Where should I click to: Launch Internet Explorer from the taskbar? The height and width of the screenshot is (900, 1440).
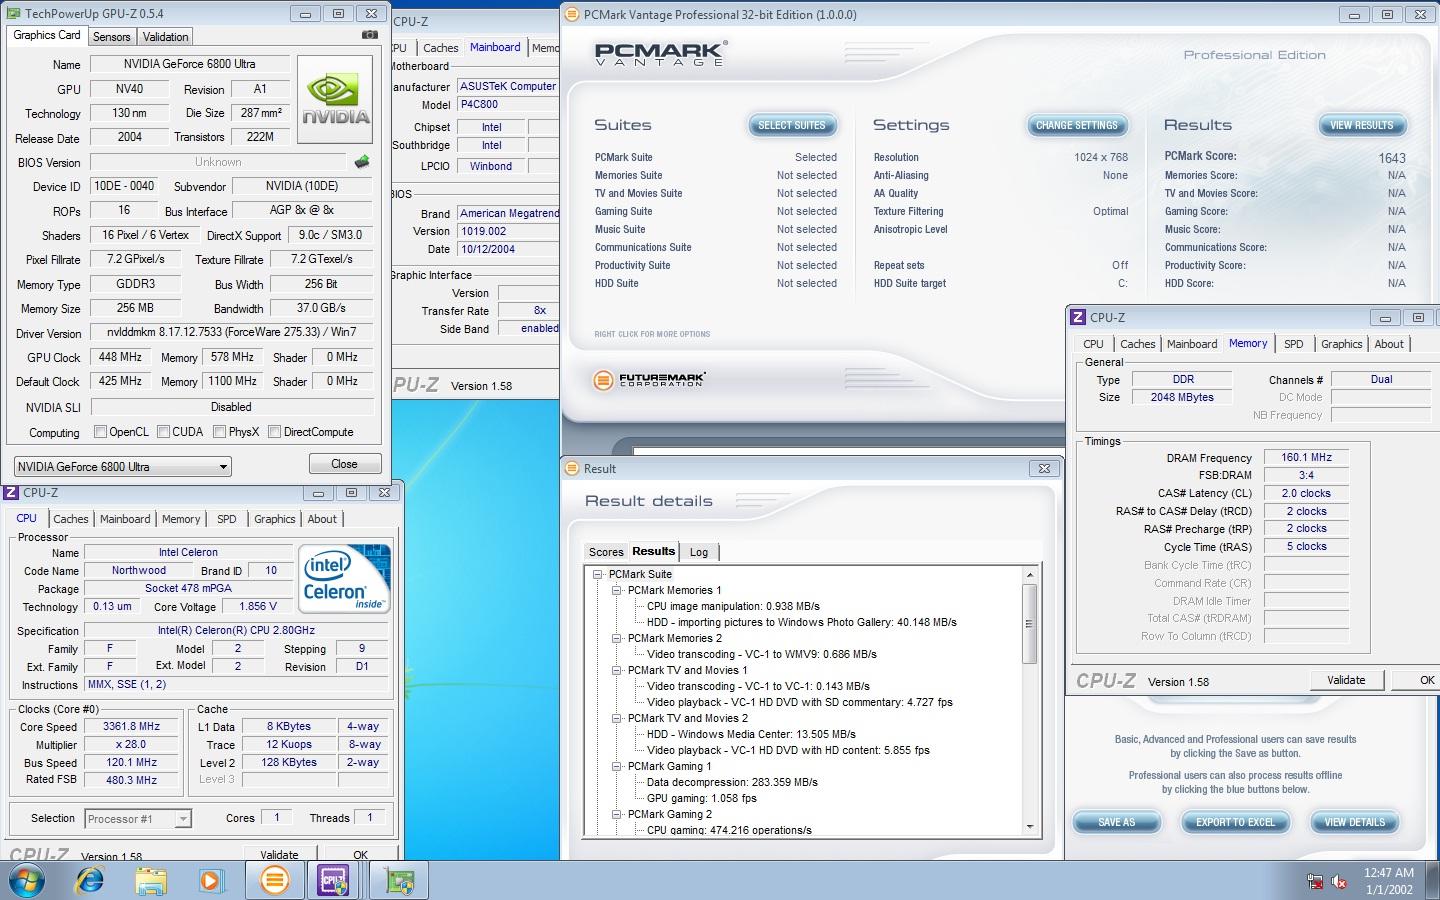tap(90, 880)
